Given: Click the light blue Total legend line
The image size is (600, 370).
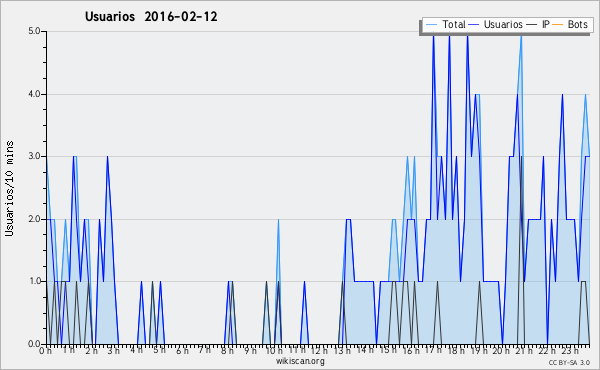Looking at the screenshot, I should pos(431,25).
